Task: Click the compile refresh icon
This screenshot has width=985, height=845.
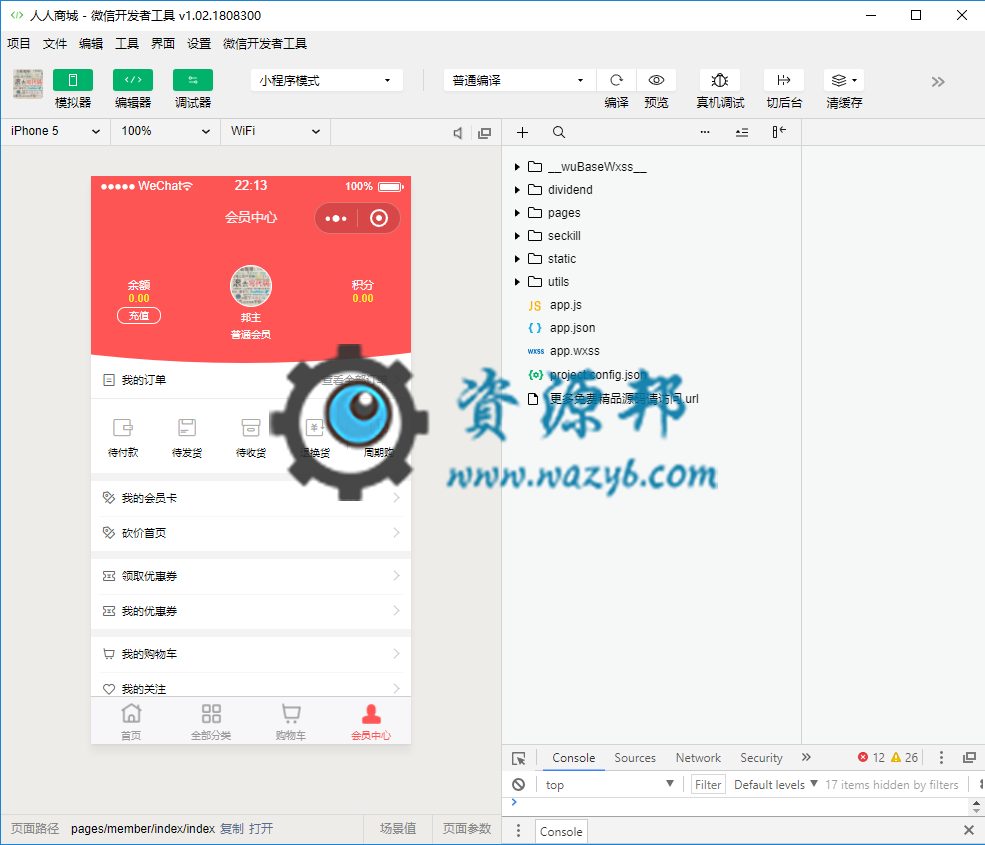Action: tap(616, 80)
